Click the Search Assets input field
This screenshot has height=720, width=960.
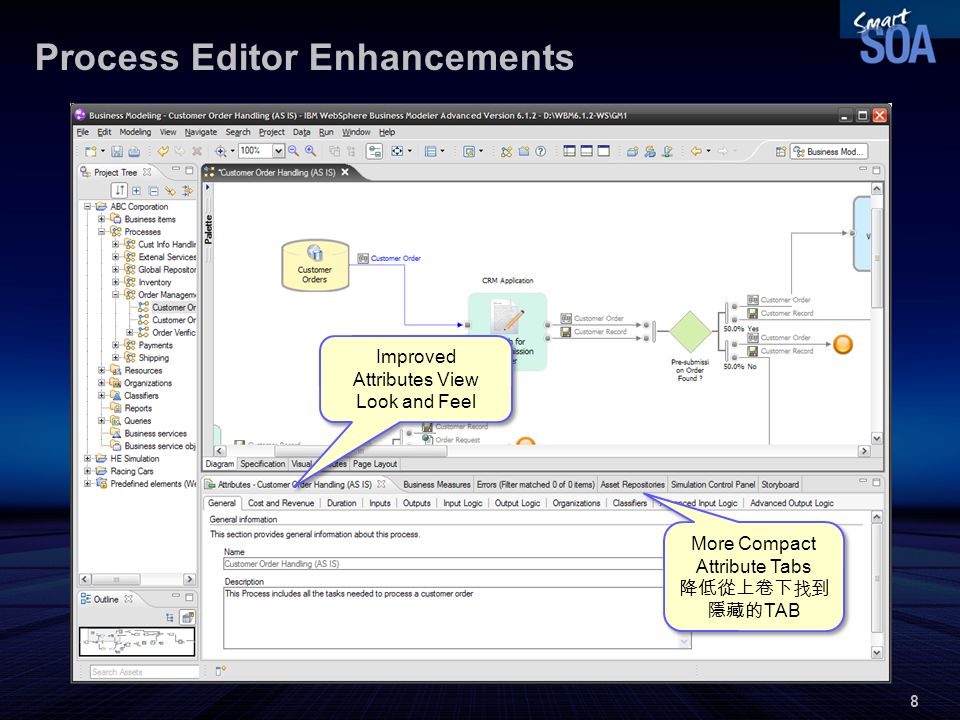tap(144, 672)
